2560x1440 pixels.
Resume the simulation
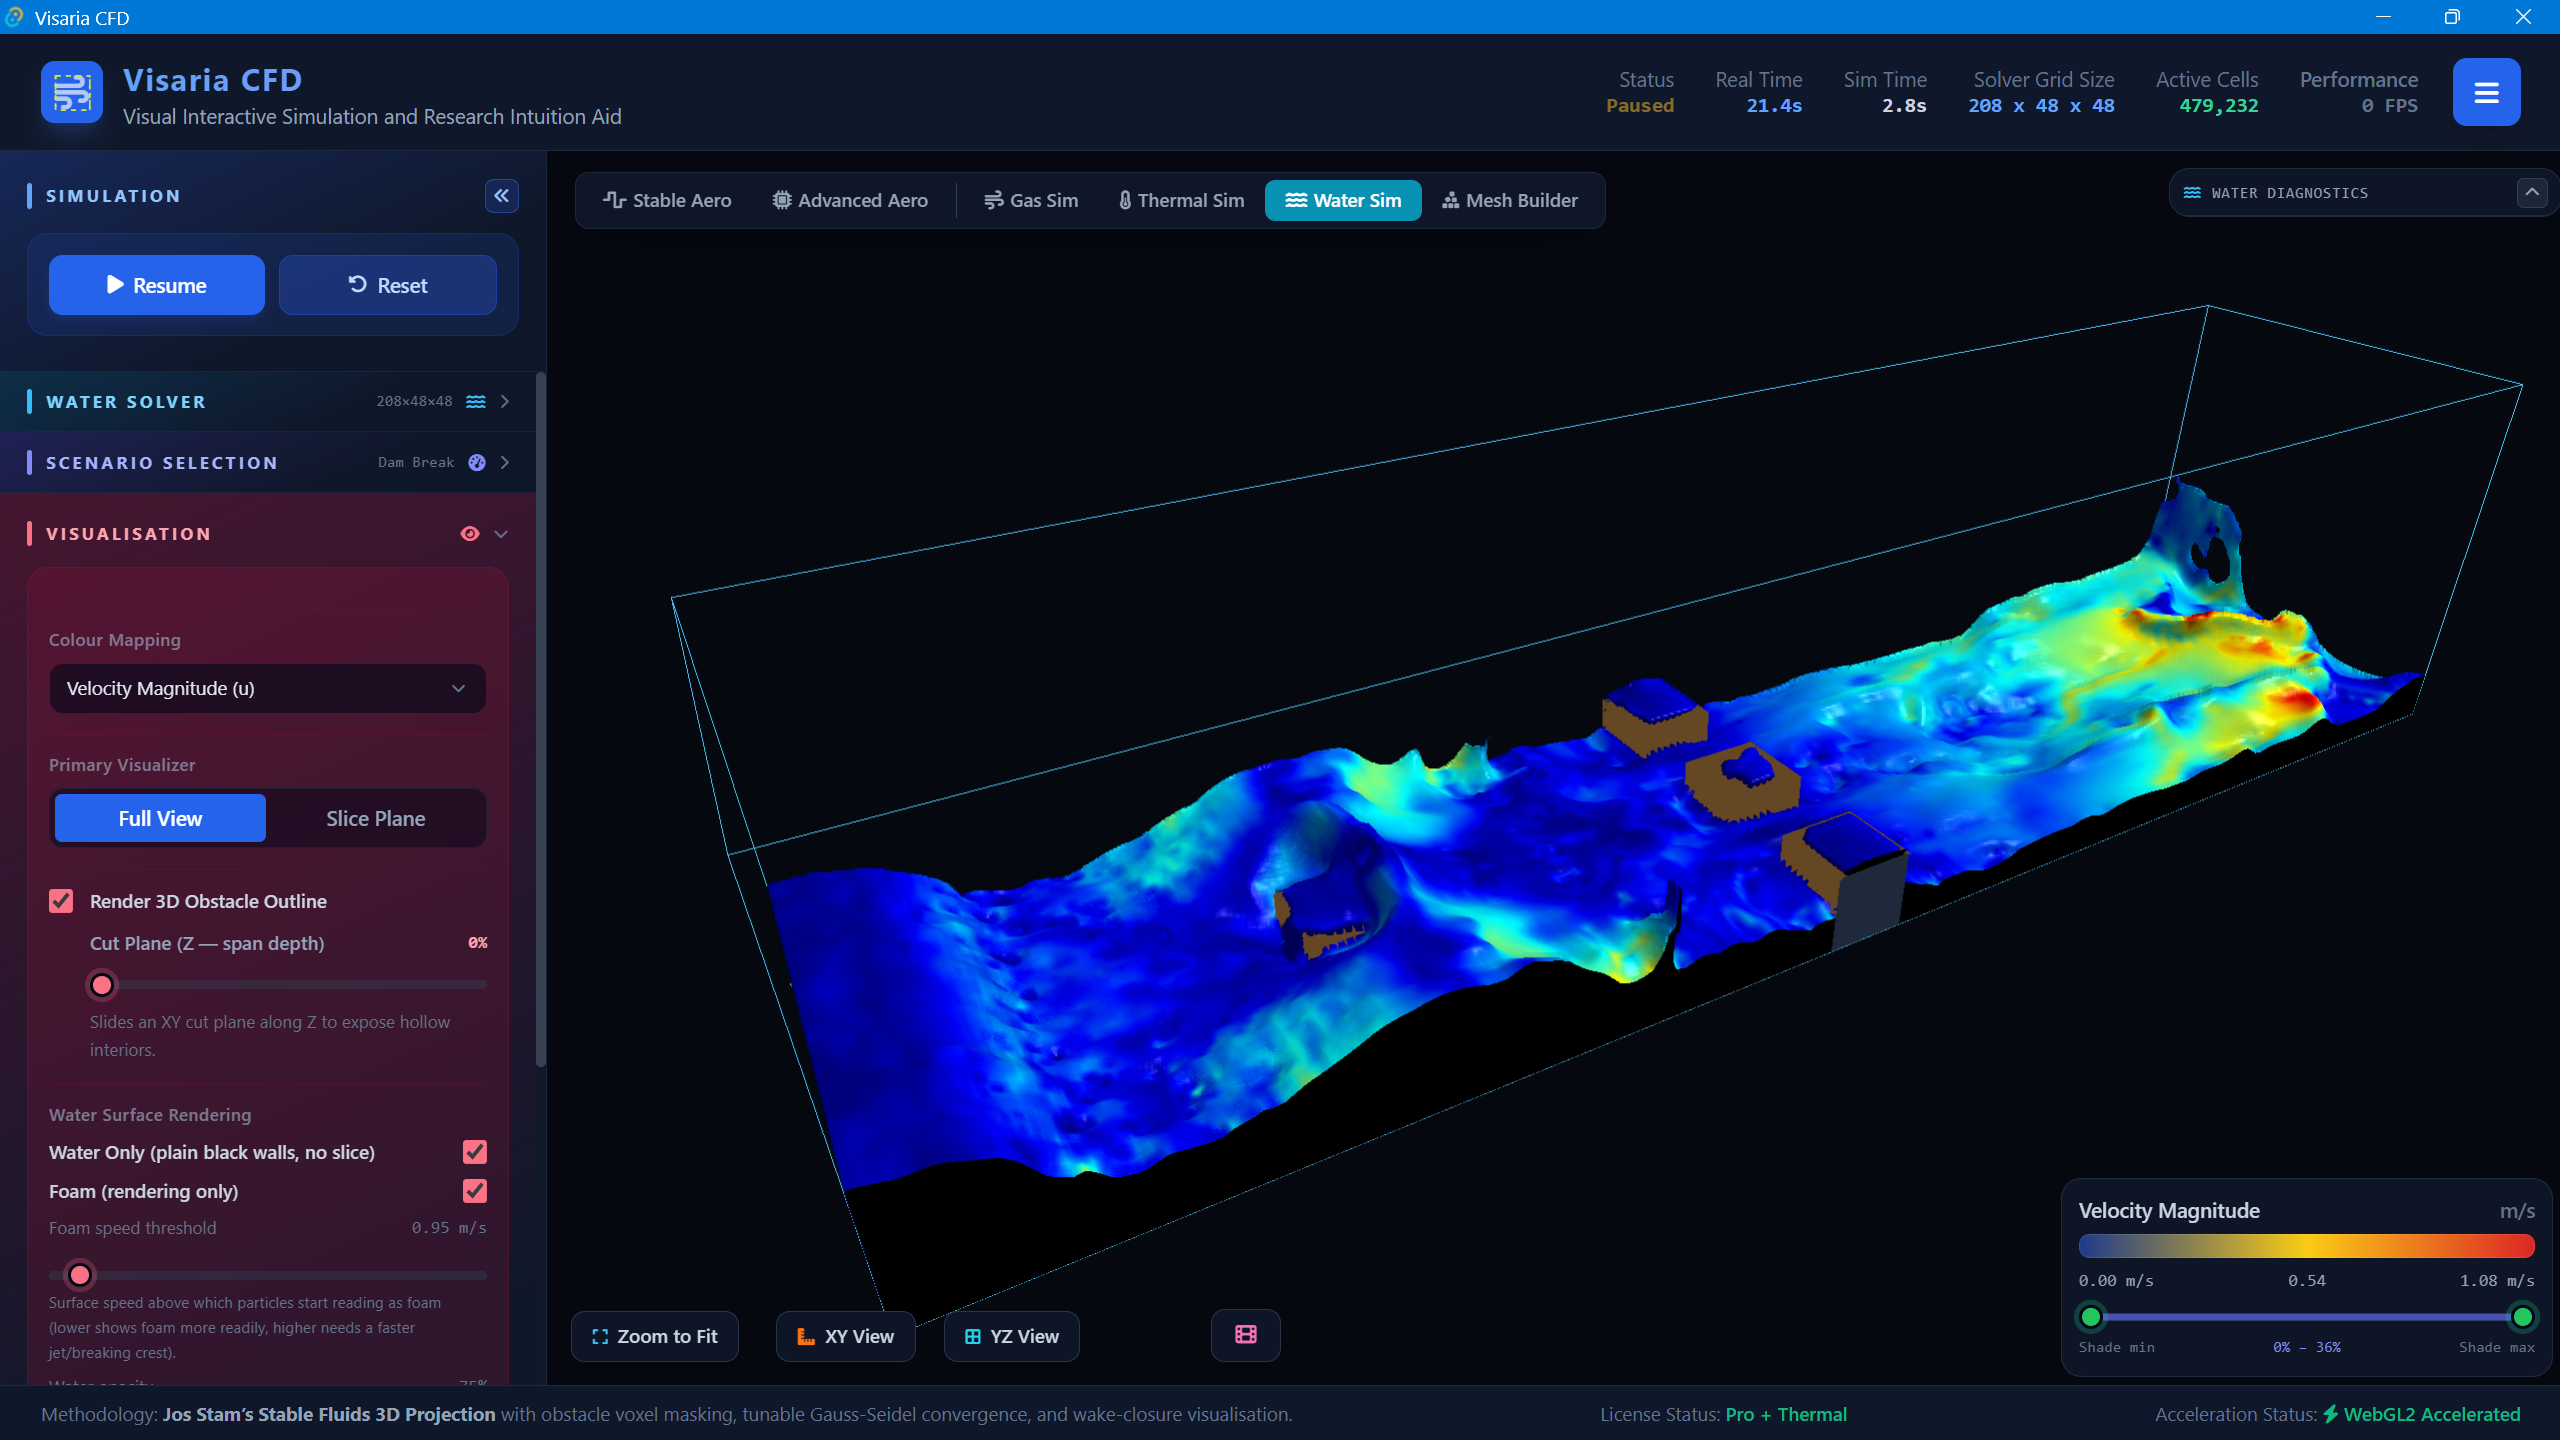[x=157, y=285]
